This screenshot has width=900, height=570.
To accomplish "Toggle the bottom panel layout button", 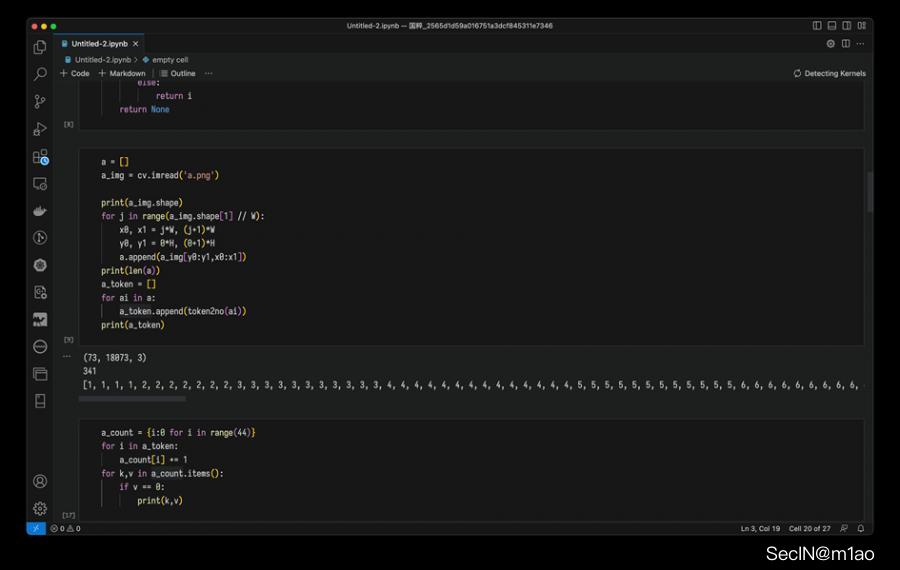I will click(831, 26).
